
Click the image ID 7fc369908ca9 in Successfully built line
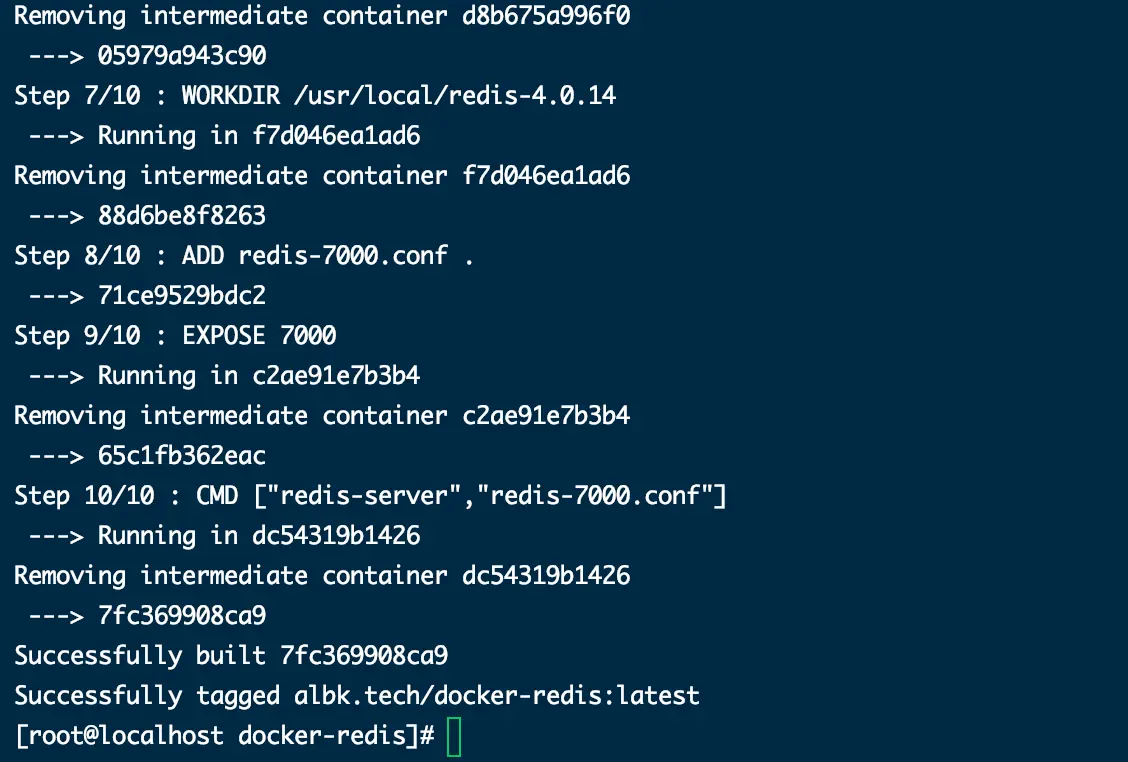[x=364, y=656]
